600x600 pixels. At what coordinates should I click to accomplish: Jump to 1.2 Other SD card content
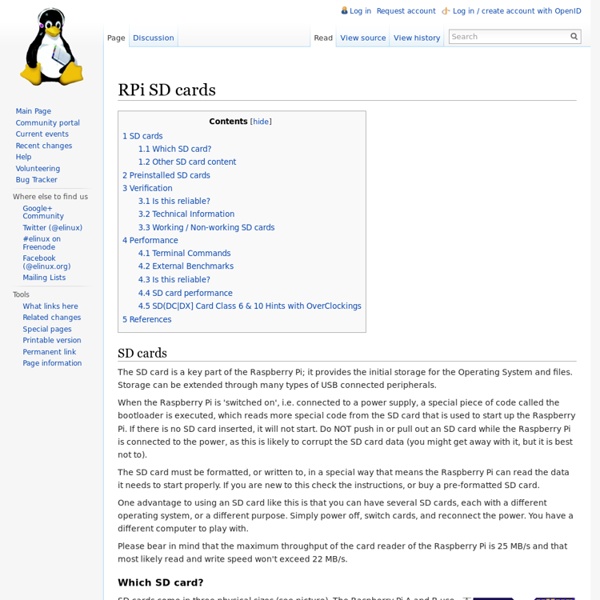coord(187,162)
